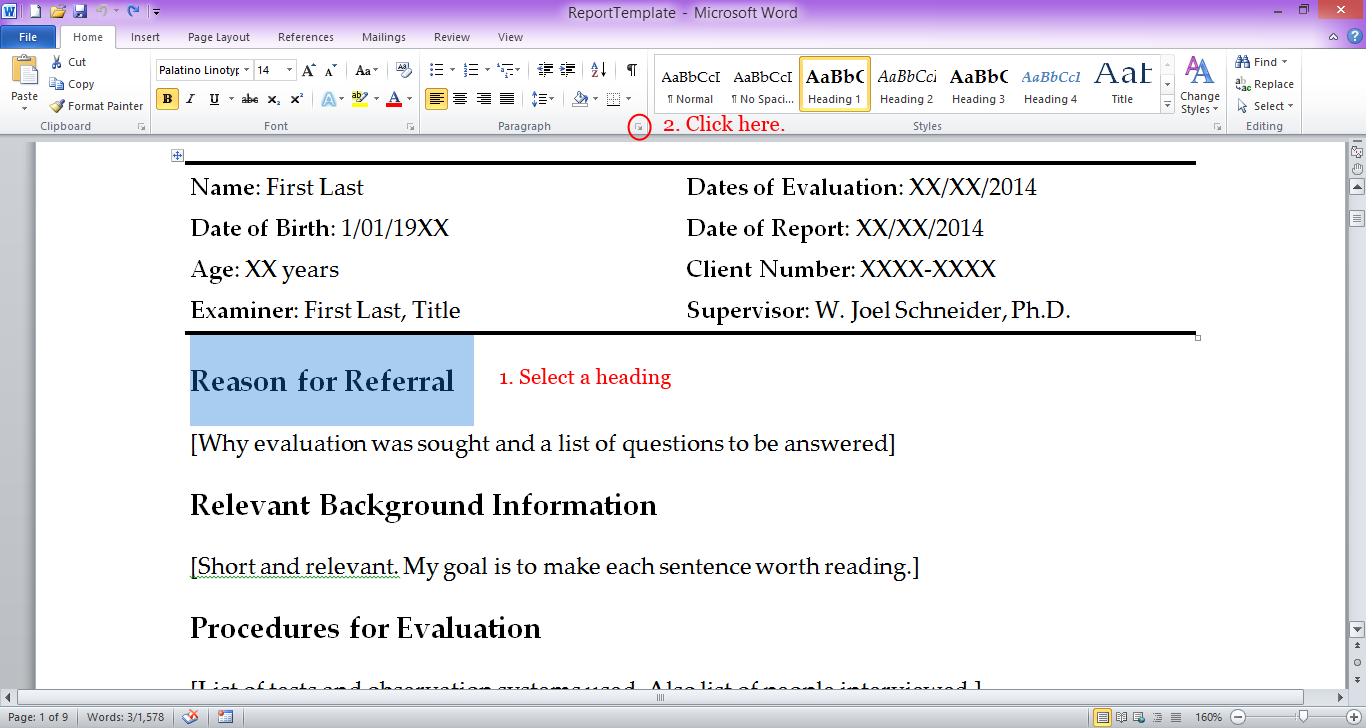Open the Multilevel List dropdown

[519, 70]
